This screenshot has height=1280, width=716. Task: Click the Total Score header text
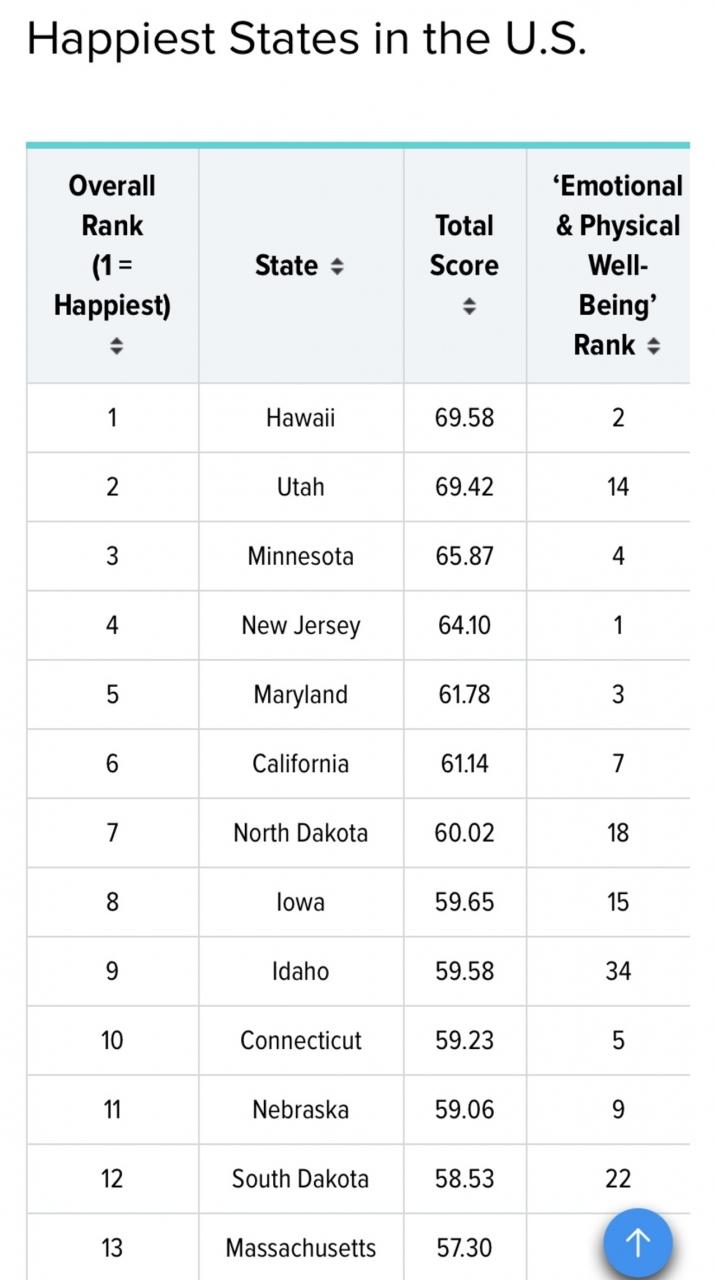point(464,245)
